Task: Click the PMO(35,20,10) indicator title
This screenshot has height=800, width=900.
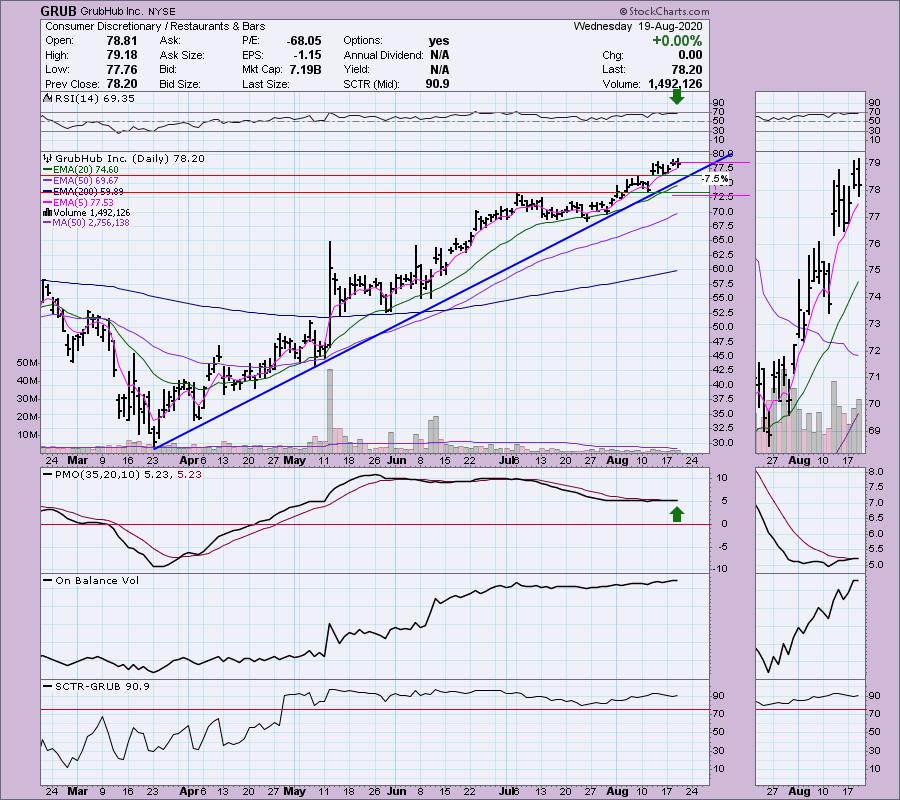Action: tap(128, 475)
